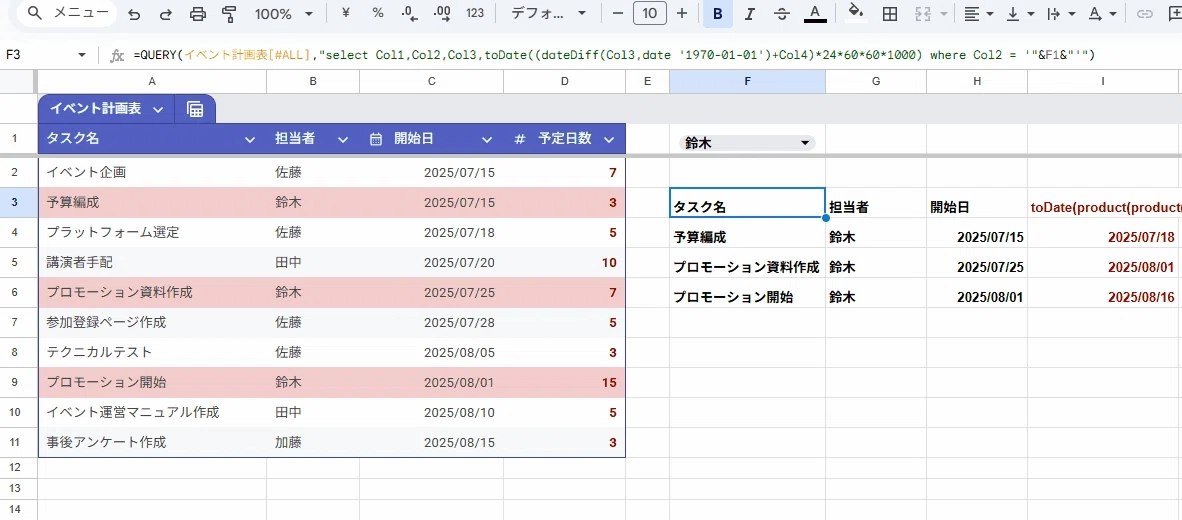
Task: Open text rotation options
Action: (1104, 14)
